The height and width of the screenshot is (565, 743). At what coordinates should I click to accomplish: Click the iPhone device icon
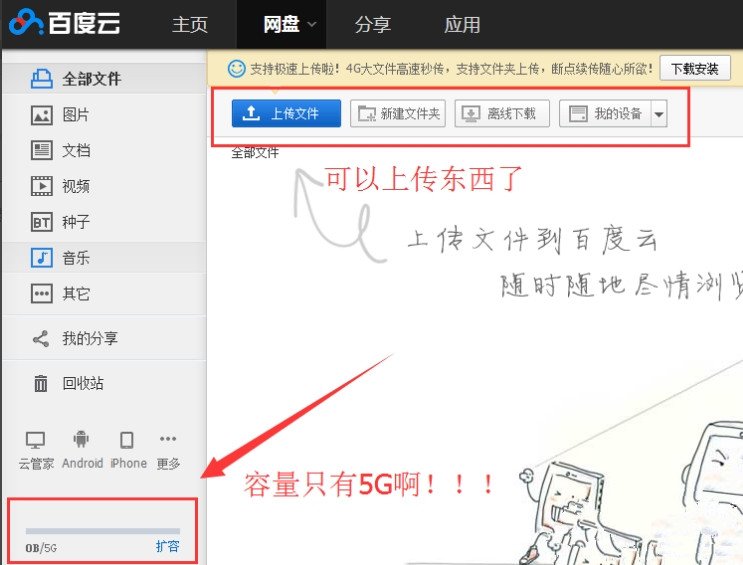pos(127,440)
